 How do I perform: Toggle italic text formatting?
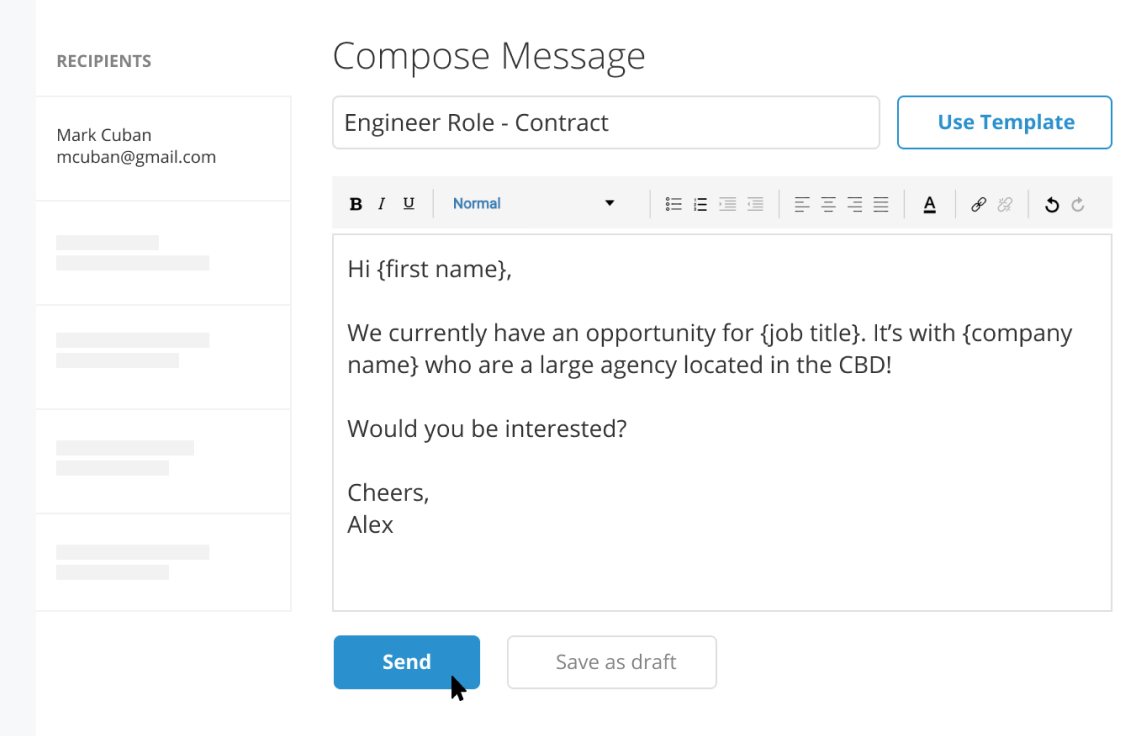click(382, 204)
